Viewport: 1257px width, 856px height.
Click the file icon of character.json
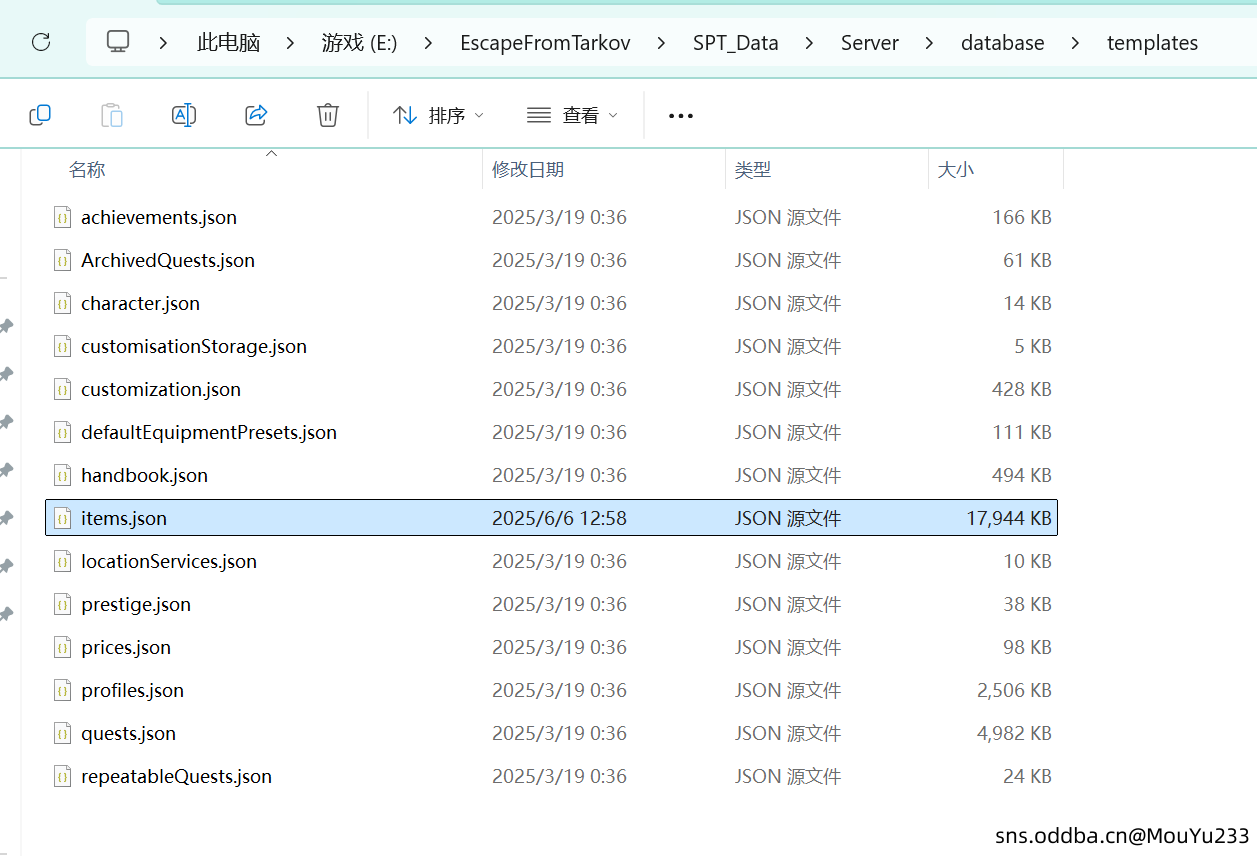(62, 303)
